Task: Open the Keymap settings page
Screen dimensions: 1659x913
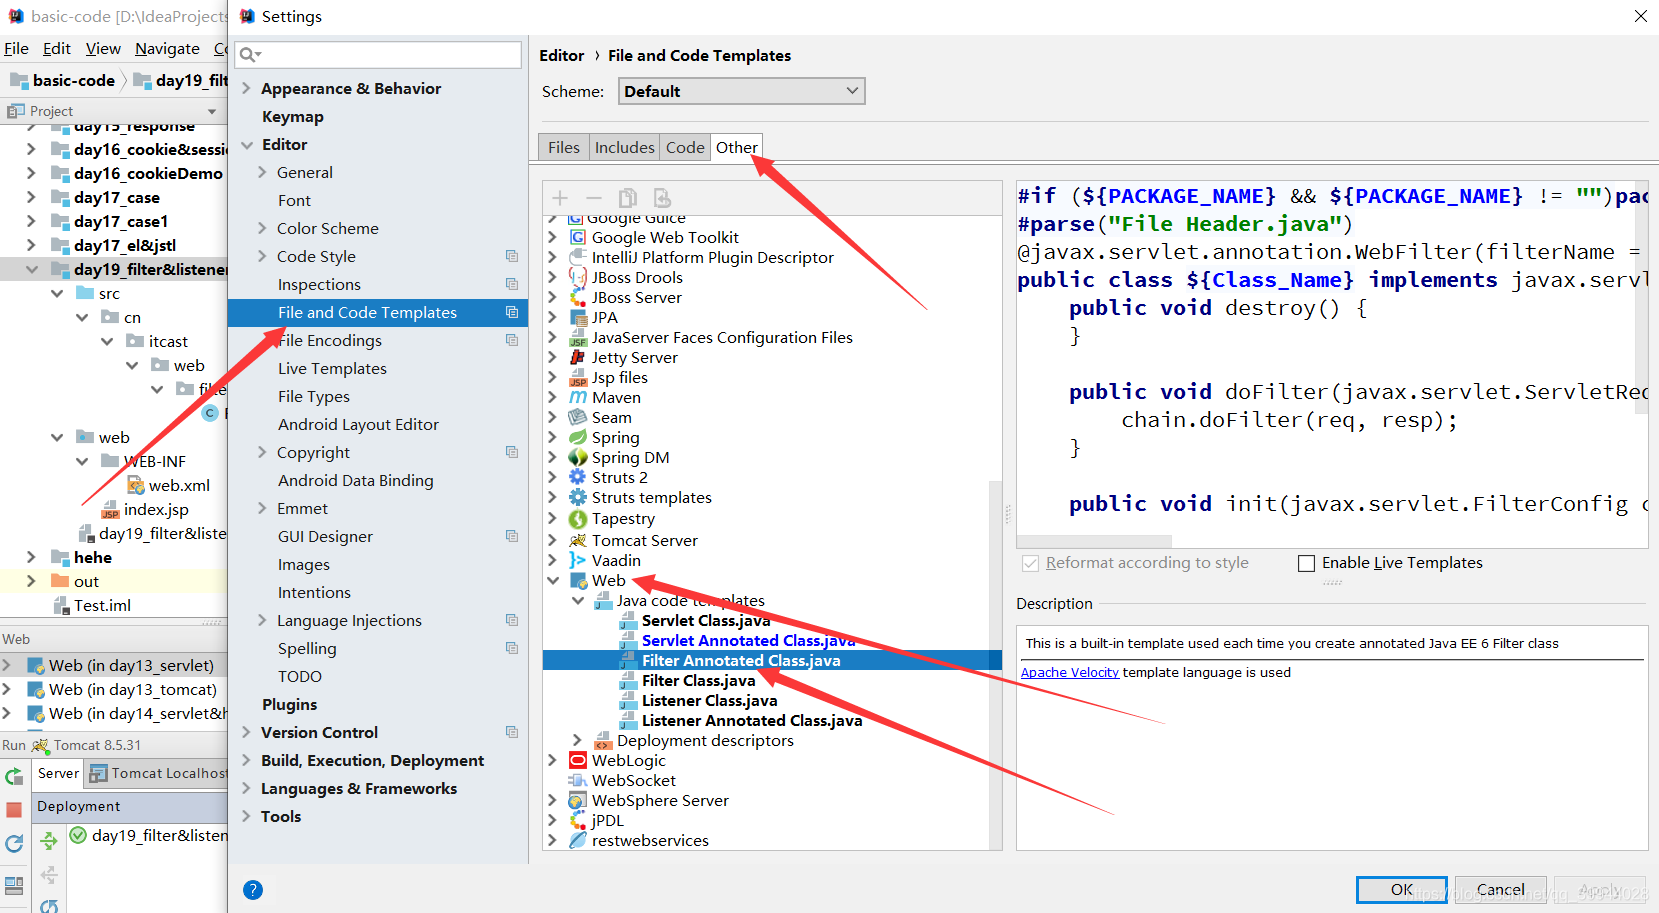Action: pyautogui.click(x=293, y=116)
